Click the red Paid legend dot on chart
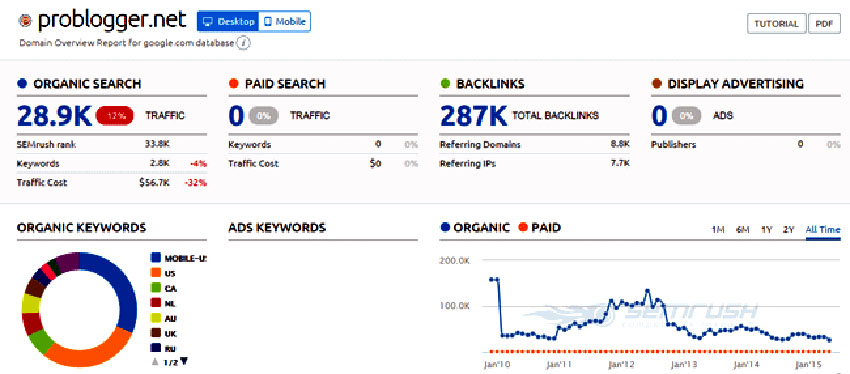 coord(523,228)
